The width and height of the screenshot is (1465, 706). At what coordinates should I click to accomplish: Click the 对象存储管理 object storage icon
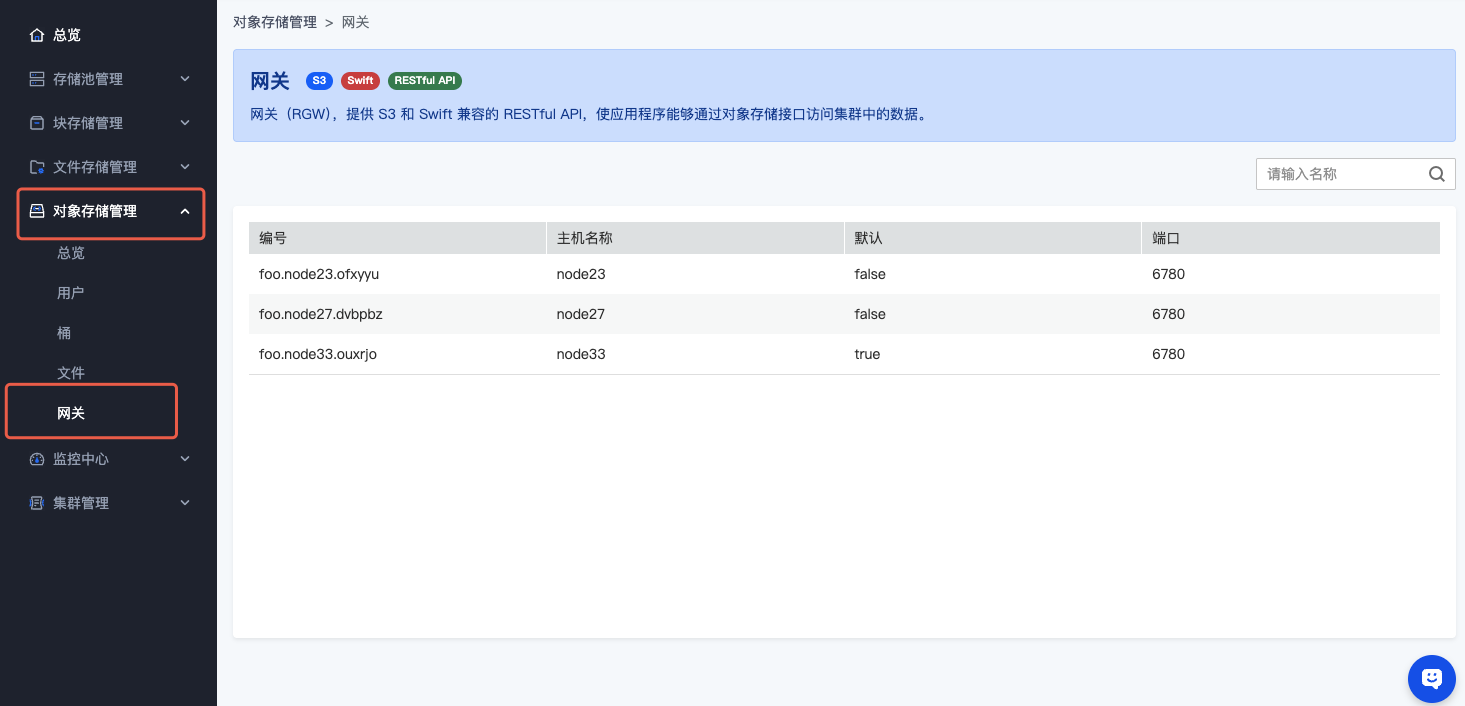point(37,211)
